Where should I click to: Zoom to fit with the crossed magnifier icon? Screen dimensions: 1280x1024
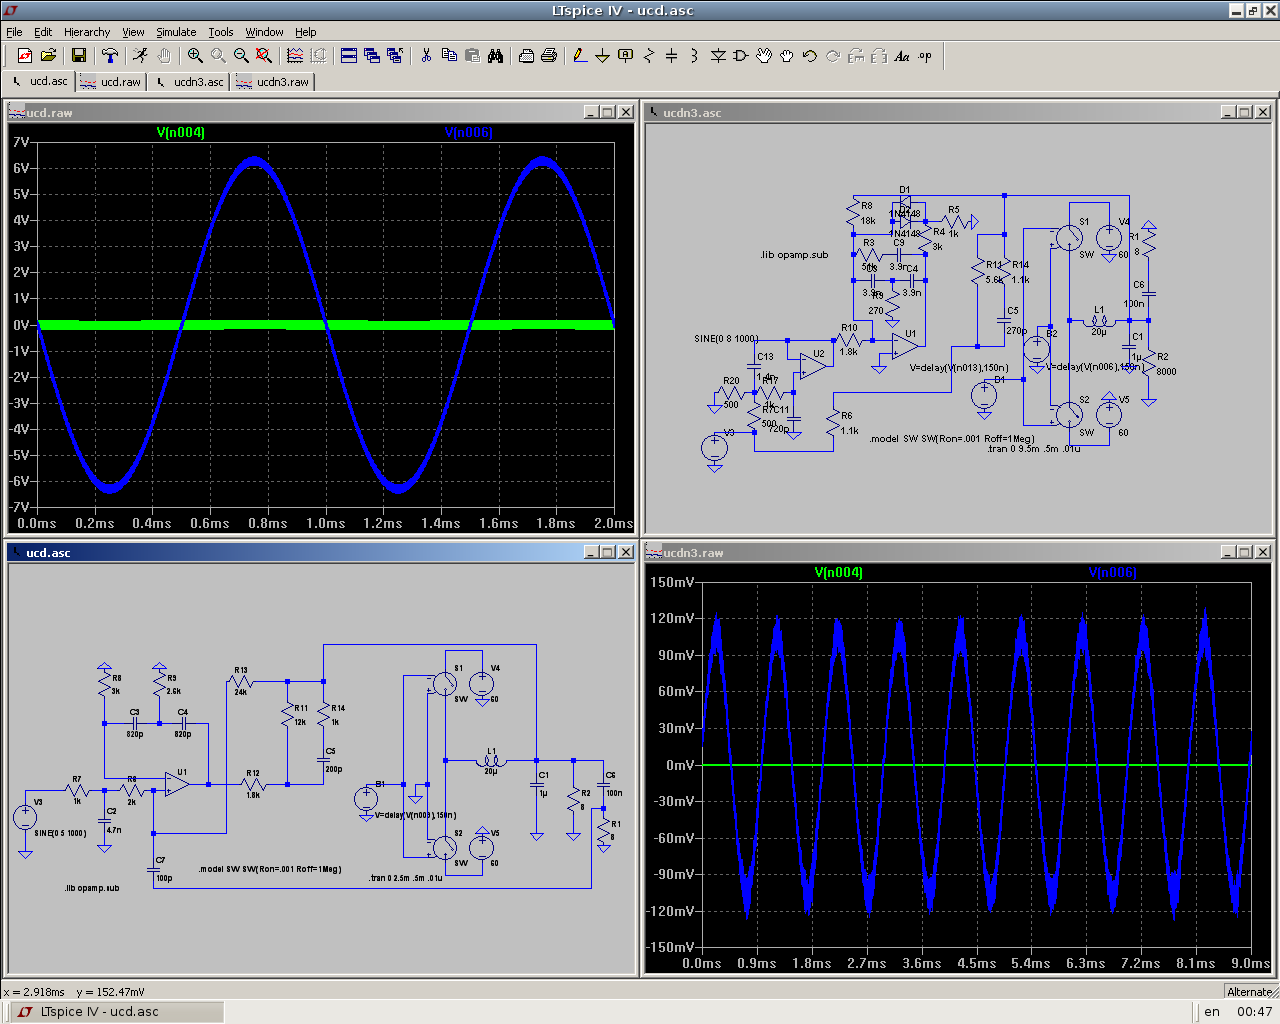(264, 56)
